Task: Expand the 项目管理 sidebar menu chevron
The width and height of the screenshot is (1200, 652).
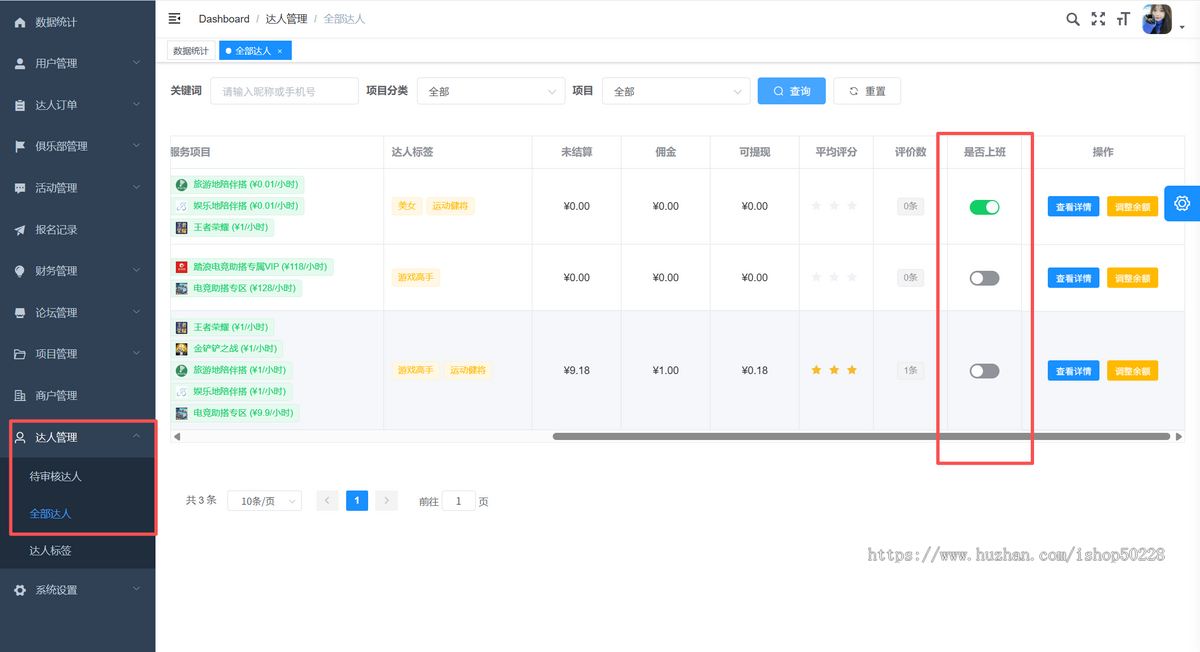Action: coord(137,354)
